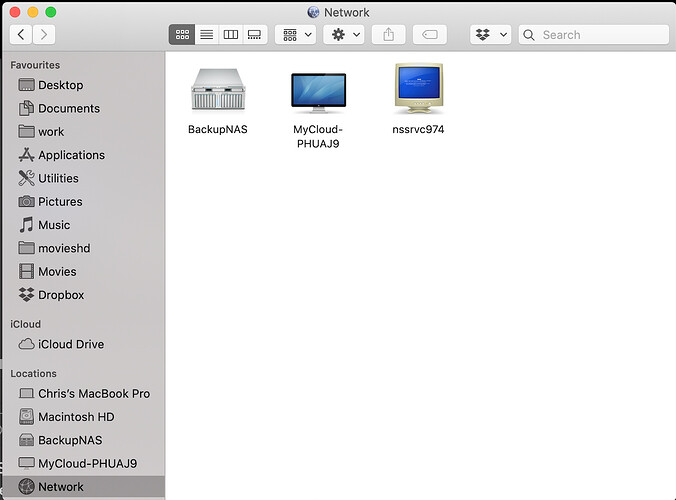Switch to column view
Viewport: 676px width, 500px height.
pyautogui.click(x=230, y=34)
